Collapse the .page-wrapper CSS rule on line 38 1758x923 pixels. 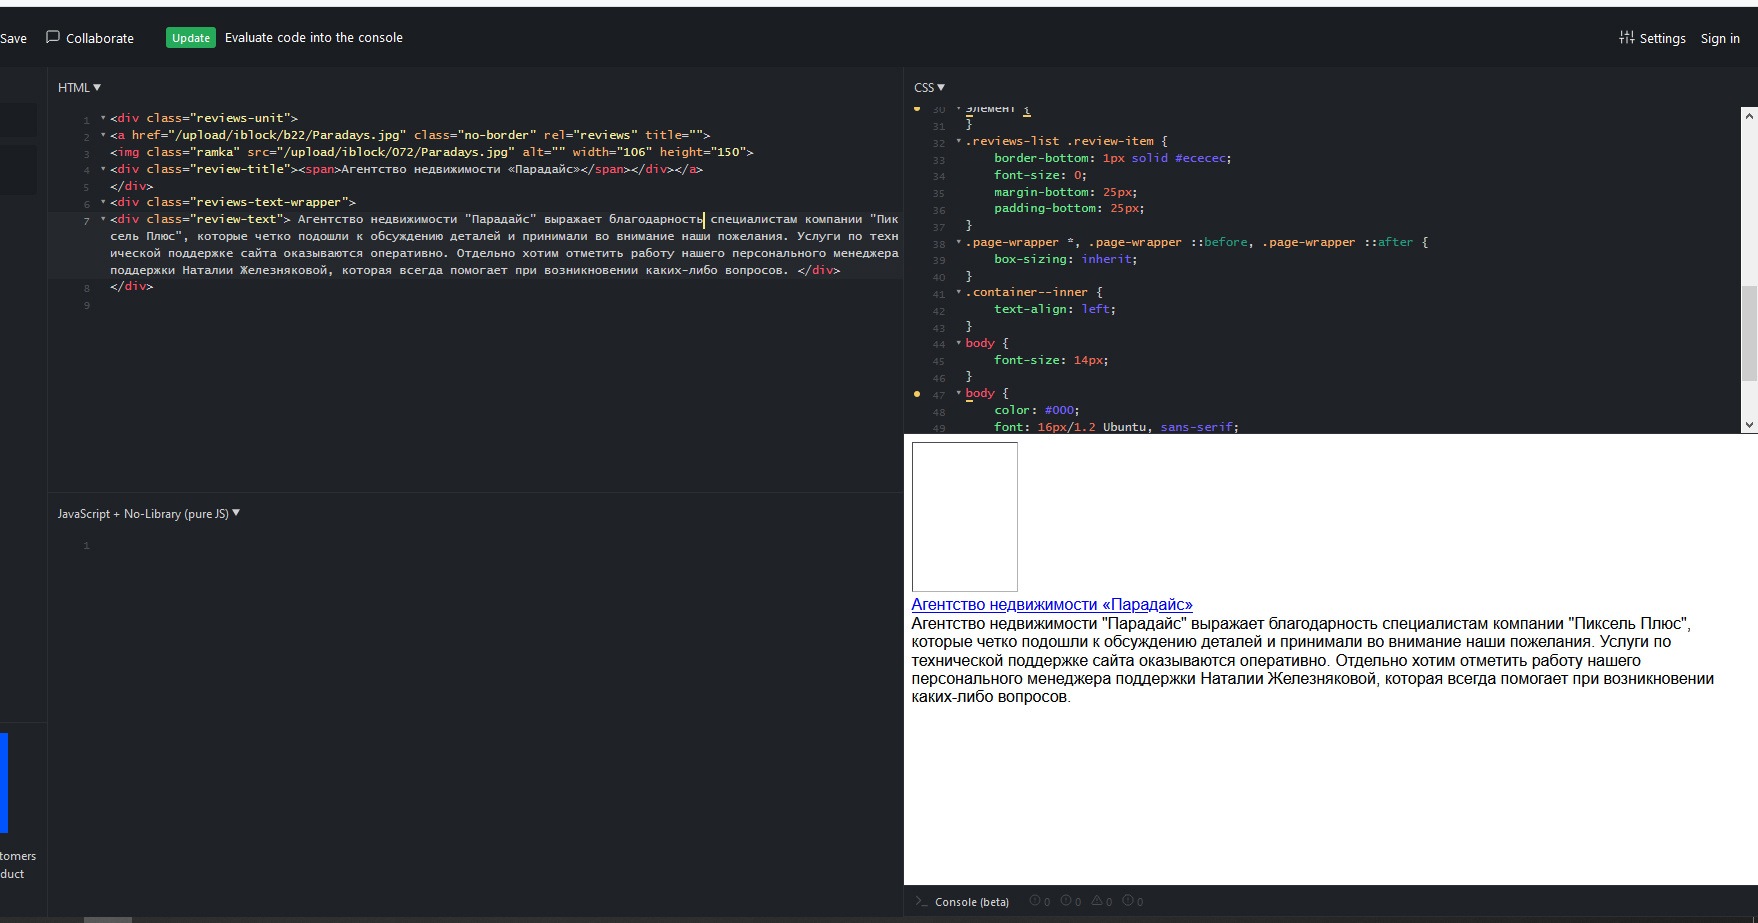(959, 242)
